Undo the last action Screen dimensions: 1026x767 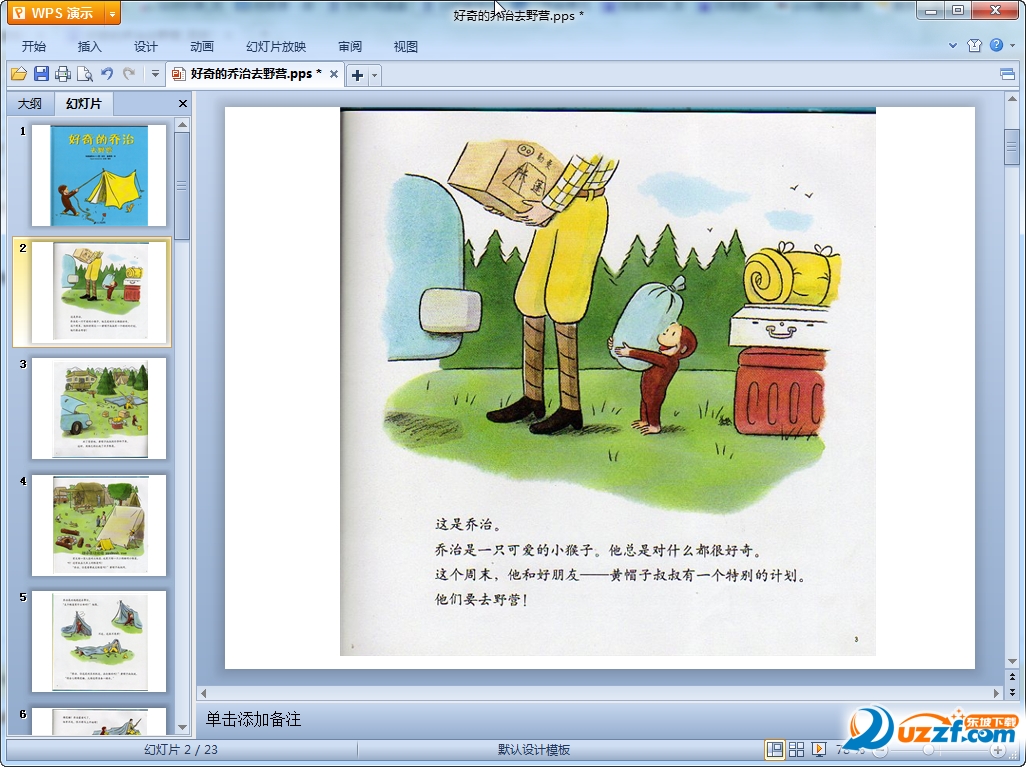[x=107, y=74]
